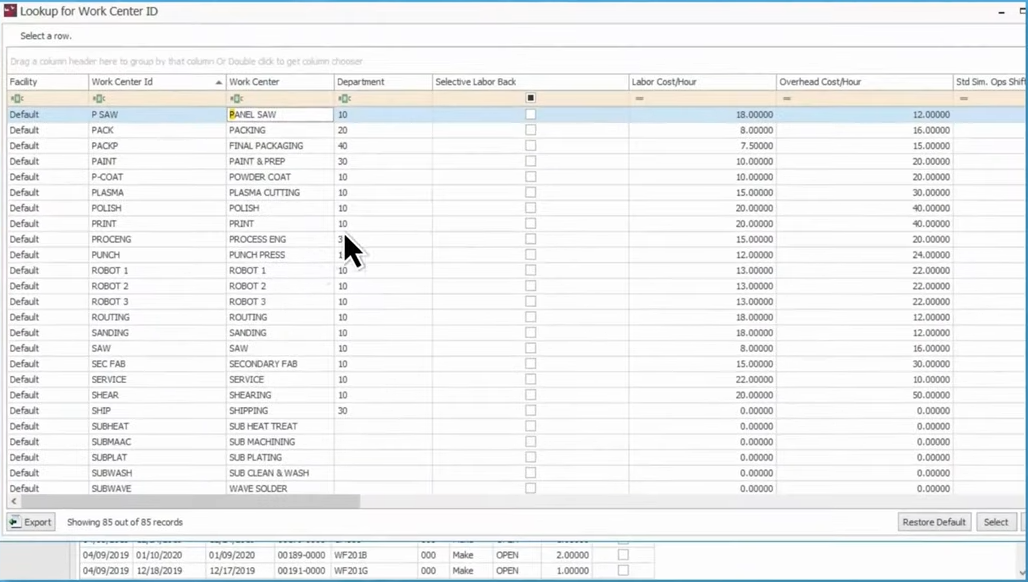Click the ascending sort arrow on Work Center Id
1028x582 pixels.
point(219,82)
